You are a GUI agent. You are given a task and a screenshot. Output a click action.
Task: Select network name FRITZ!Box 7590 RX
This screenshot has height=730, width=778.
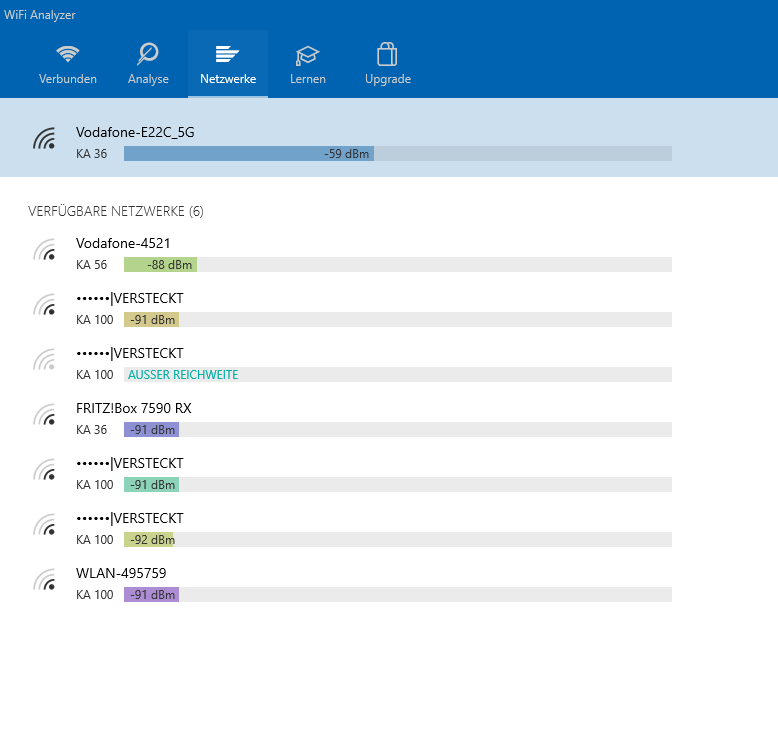click(x=133, y=408)
